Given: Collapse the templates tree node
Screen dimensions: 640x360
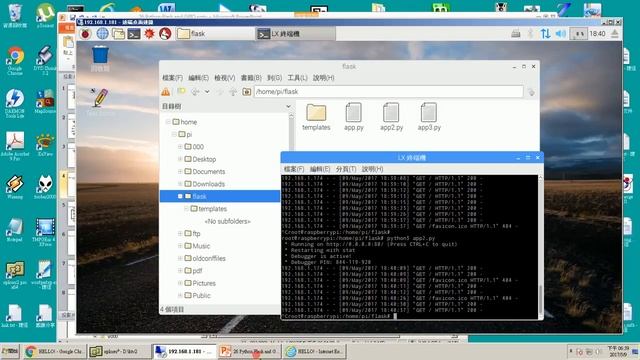Looking at the screenshot, I should [186, 209].
